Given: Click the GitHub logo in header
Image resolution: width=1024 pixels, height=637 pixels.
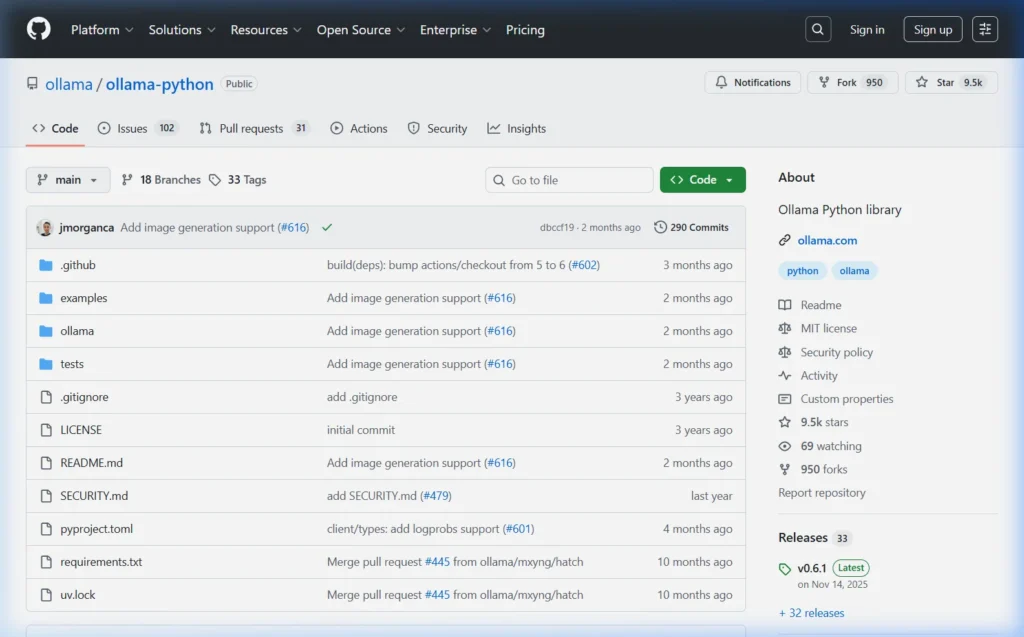Looking at the screenshot, I should pyautogui.click(x=38, y=29).
